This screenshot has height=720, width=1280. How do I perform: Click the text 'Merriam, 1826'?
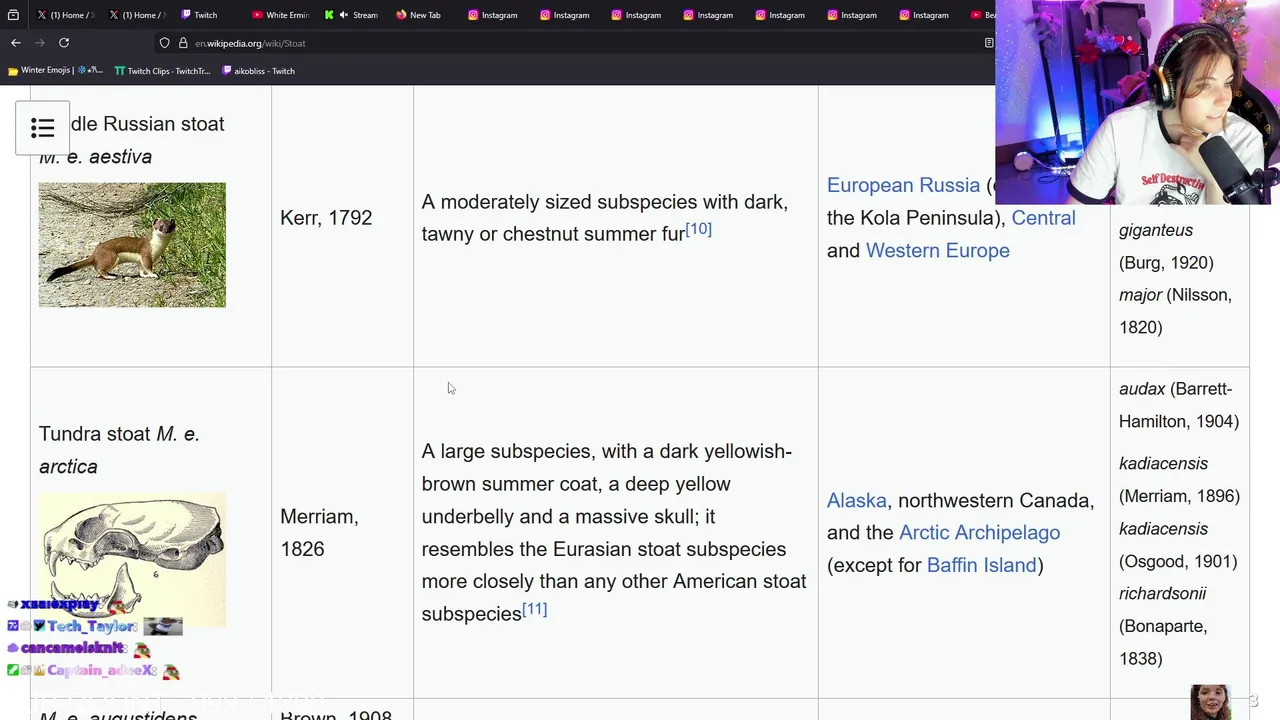click(319, 533)
